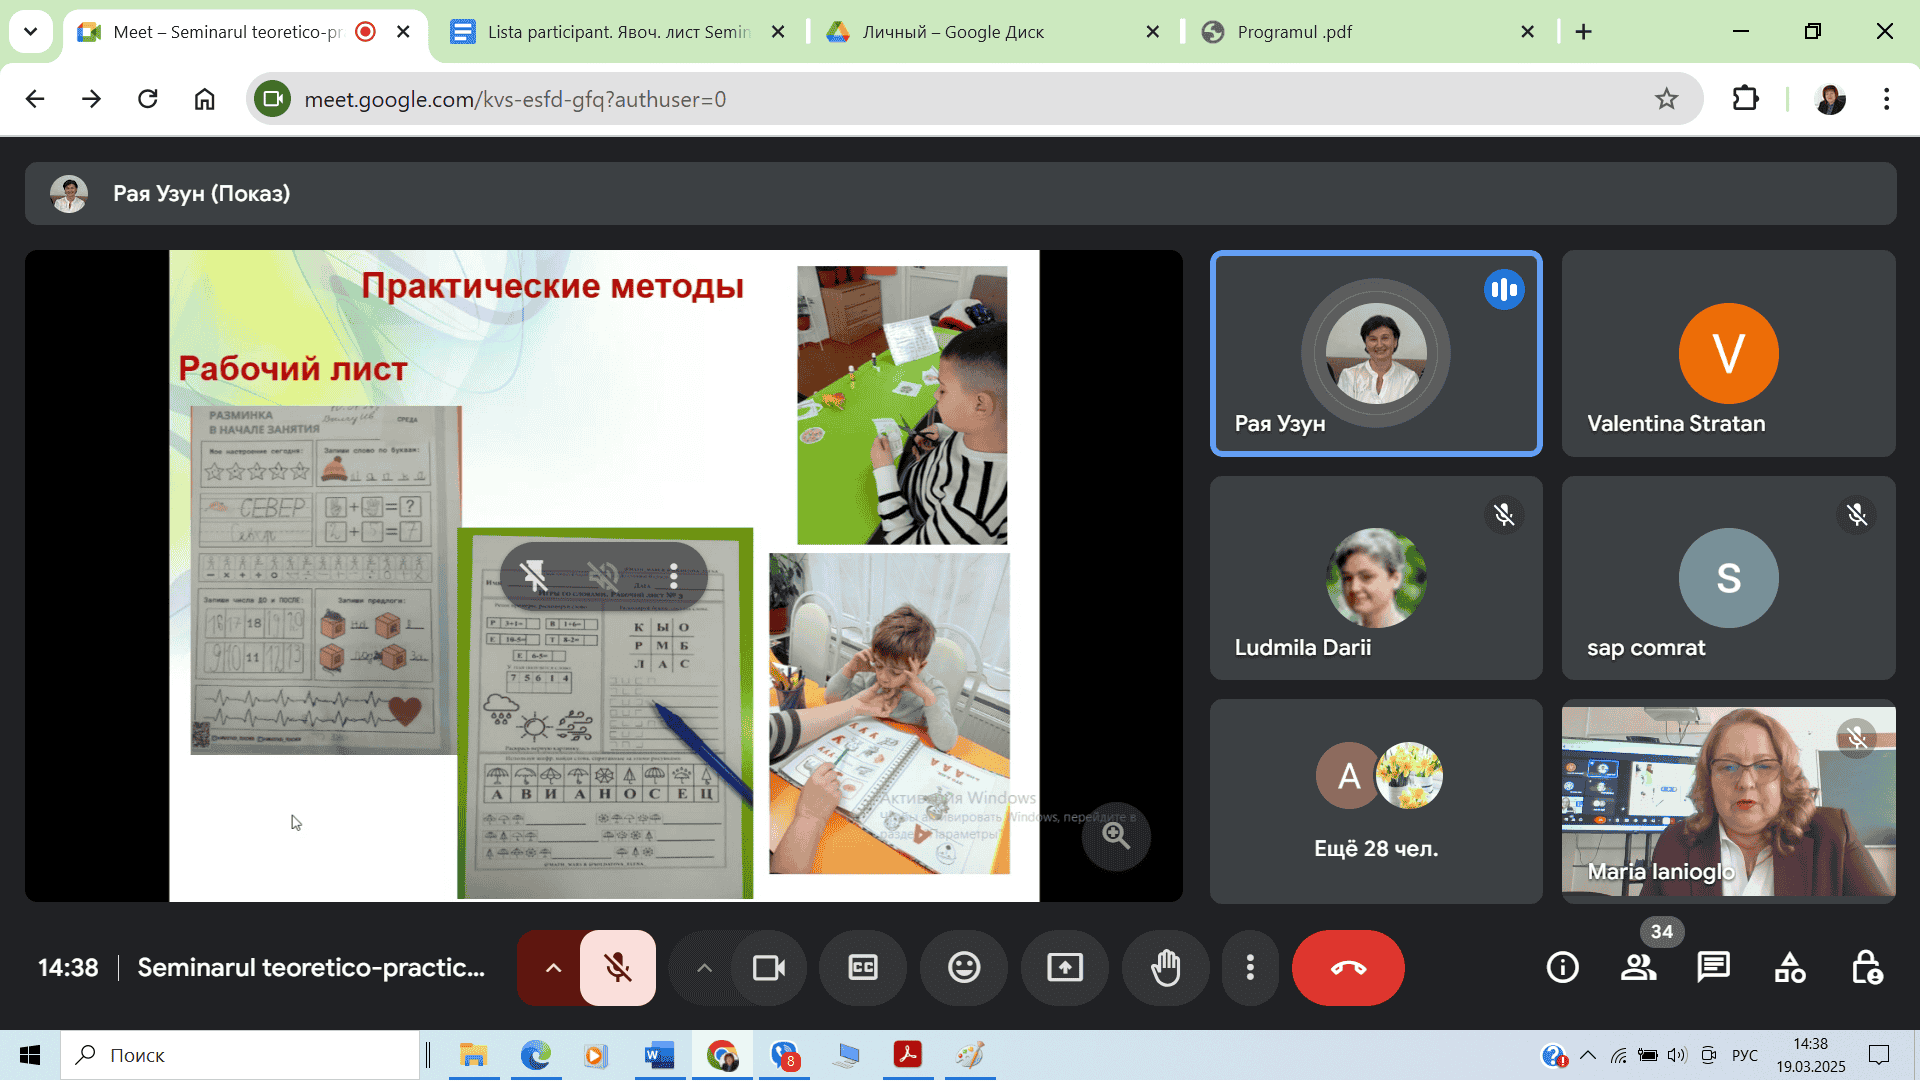Click the raise hand icon
Viewport: 1920px width, 1082px height.
tap(1165, 968)
